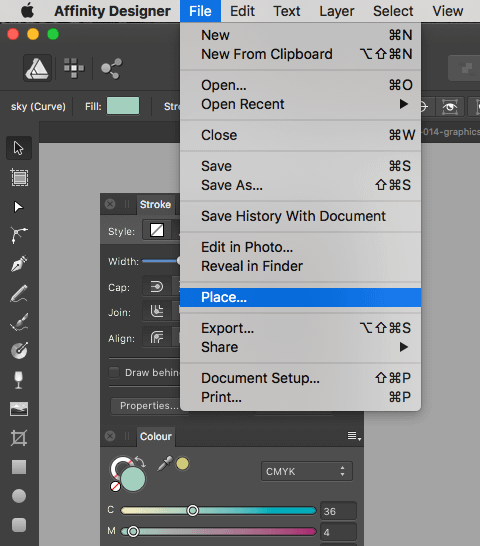This screenshot has height=546, width=480.
Task: Choose Save History With Document
Action: [x=300, y=216]
